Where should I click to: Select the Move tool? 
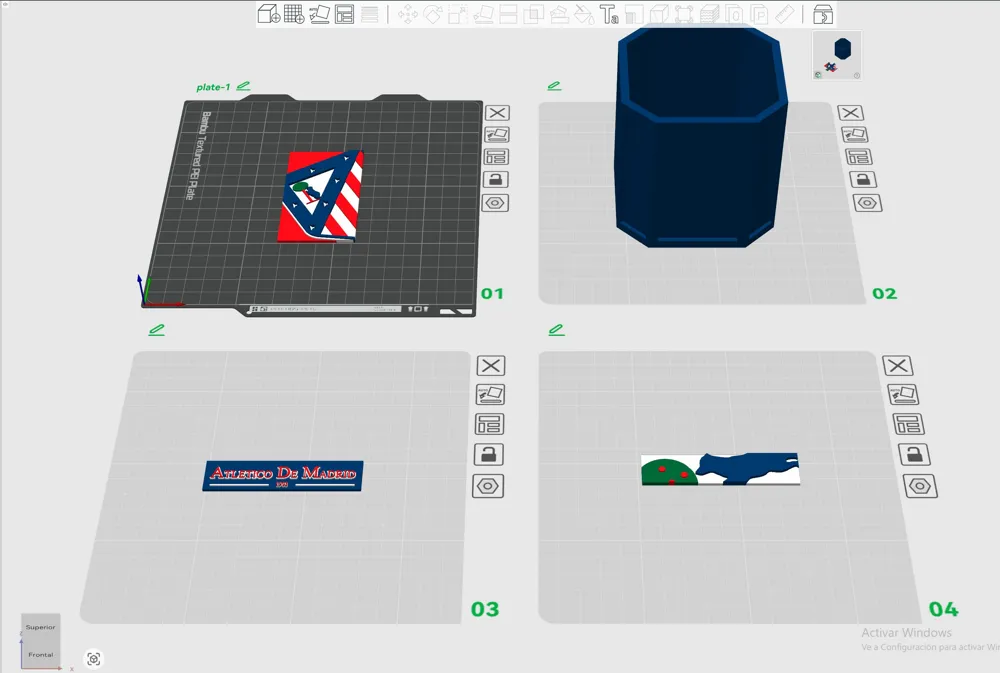pos(408,13)
